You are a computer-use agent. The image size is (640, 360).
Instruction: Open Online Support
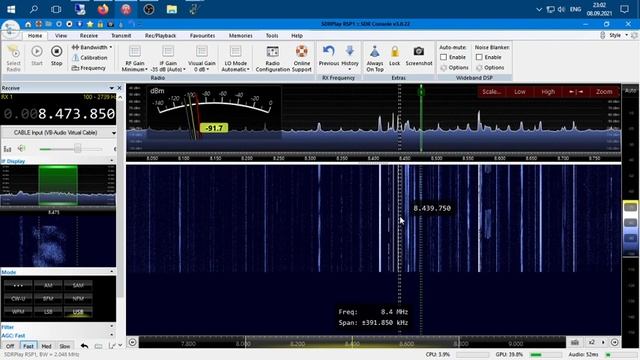302,58
